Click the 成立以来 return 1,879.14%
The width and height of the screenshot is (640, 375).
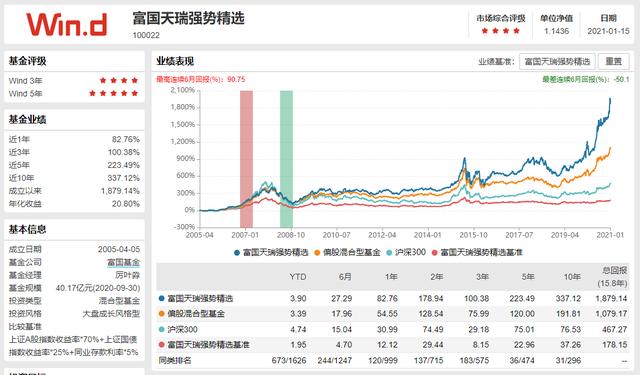pos(120,191)
